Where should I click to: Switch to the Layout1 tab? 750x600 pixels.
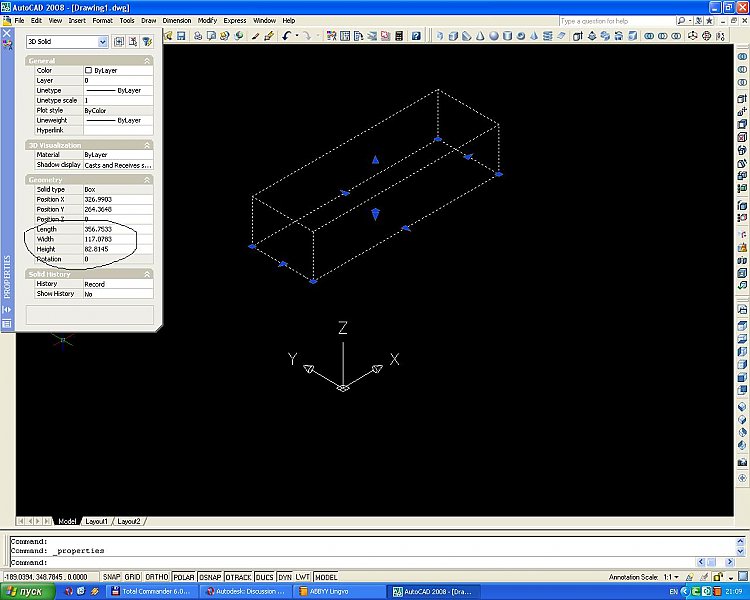(96, 521)
